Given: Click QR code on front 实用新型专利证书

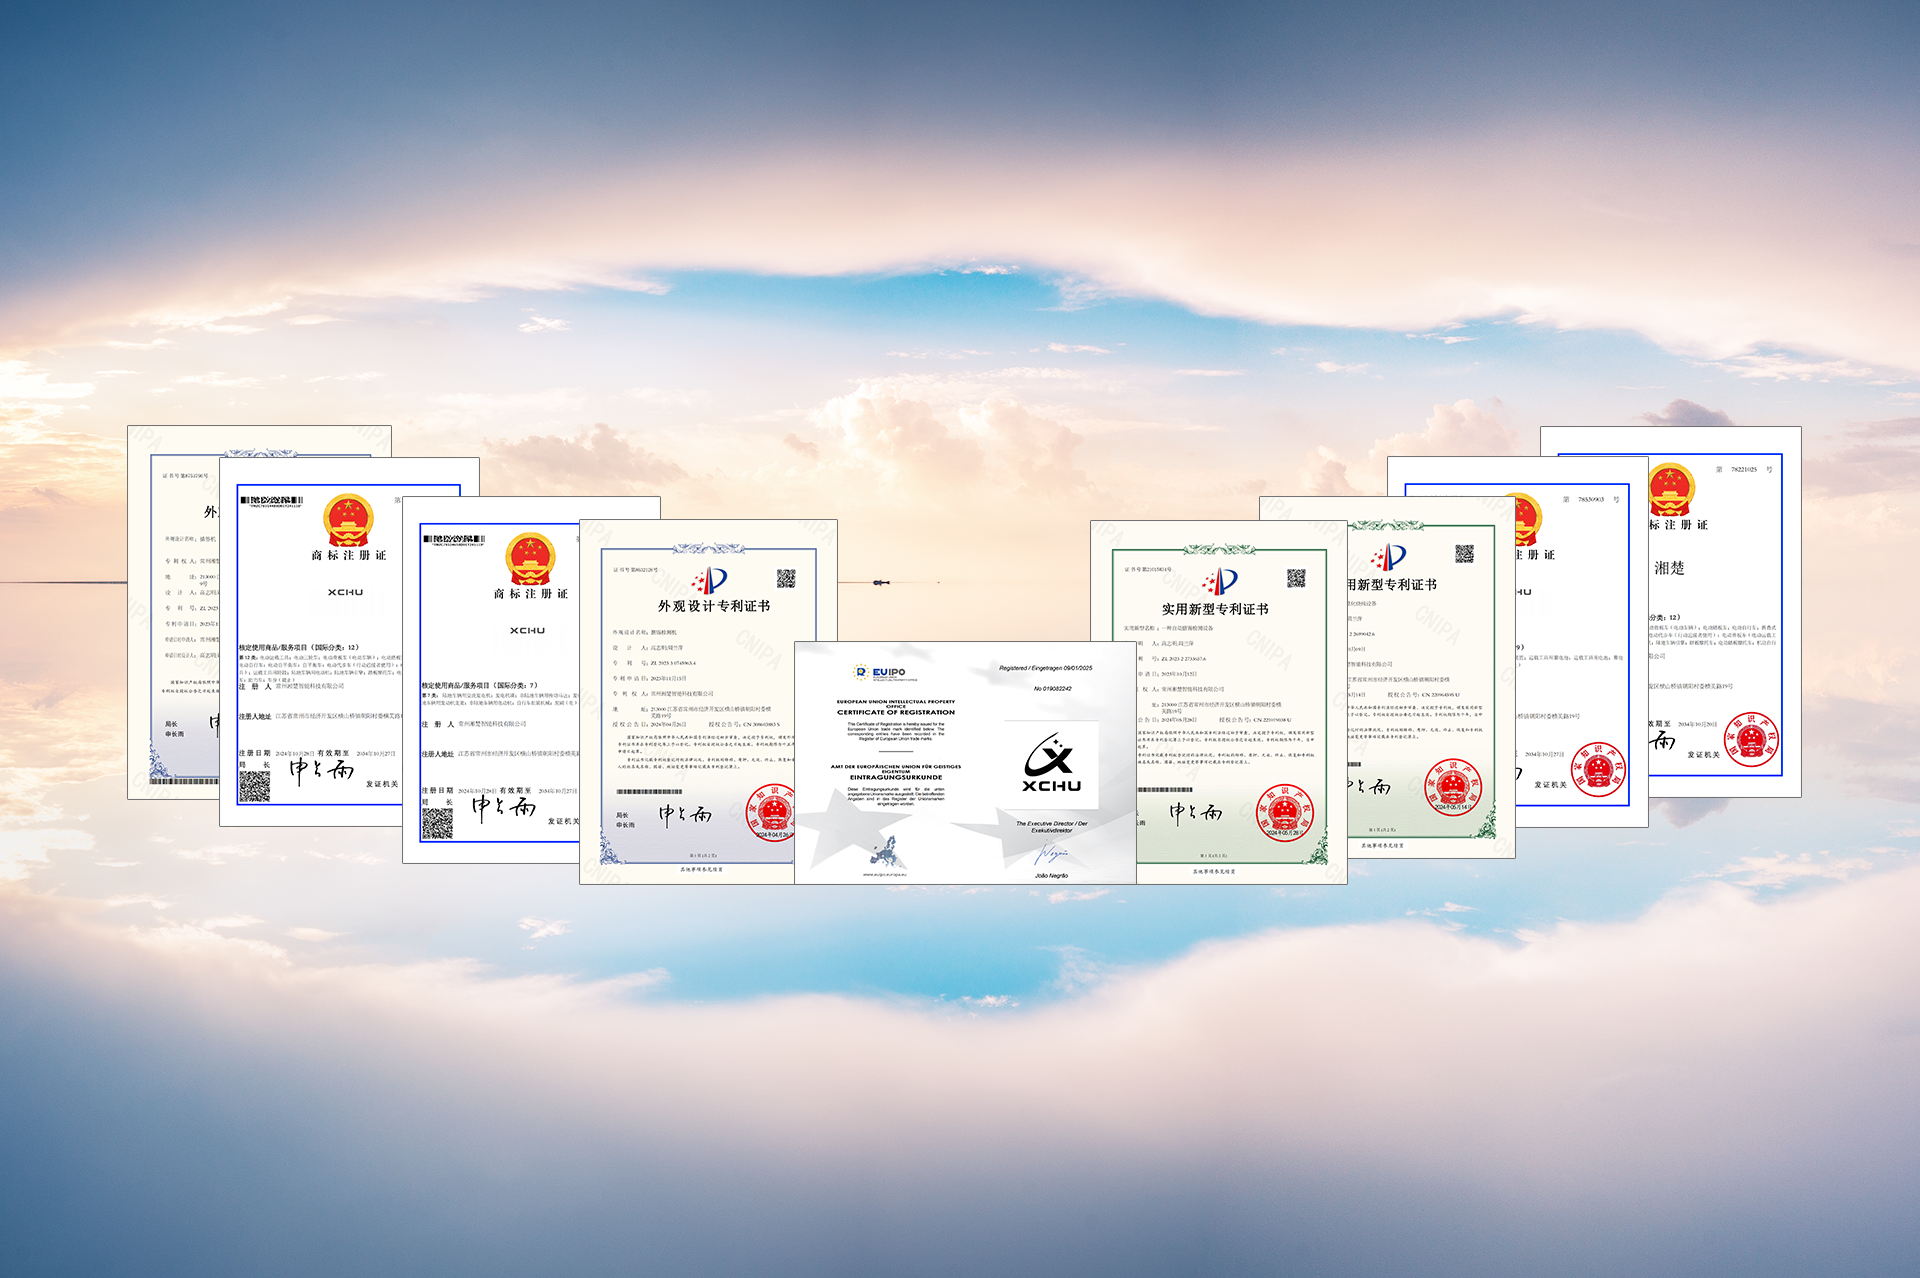Looking at the screenshot, I should (1296, 578).
